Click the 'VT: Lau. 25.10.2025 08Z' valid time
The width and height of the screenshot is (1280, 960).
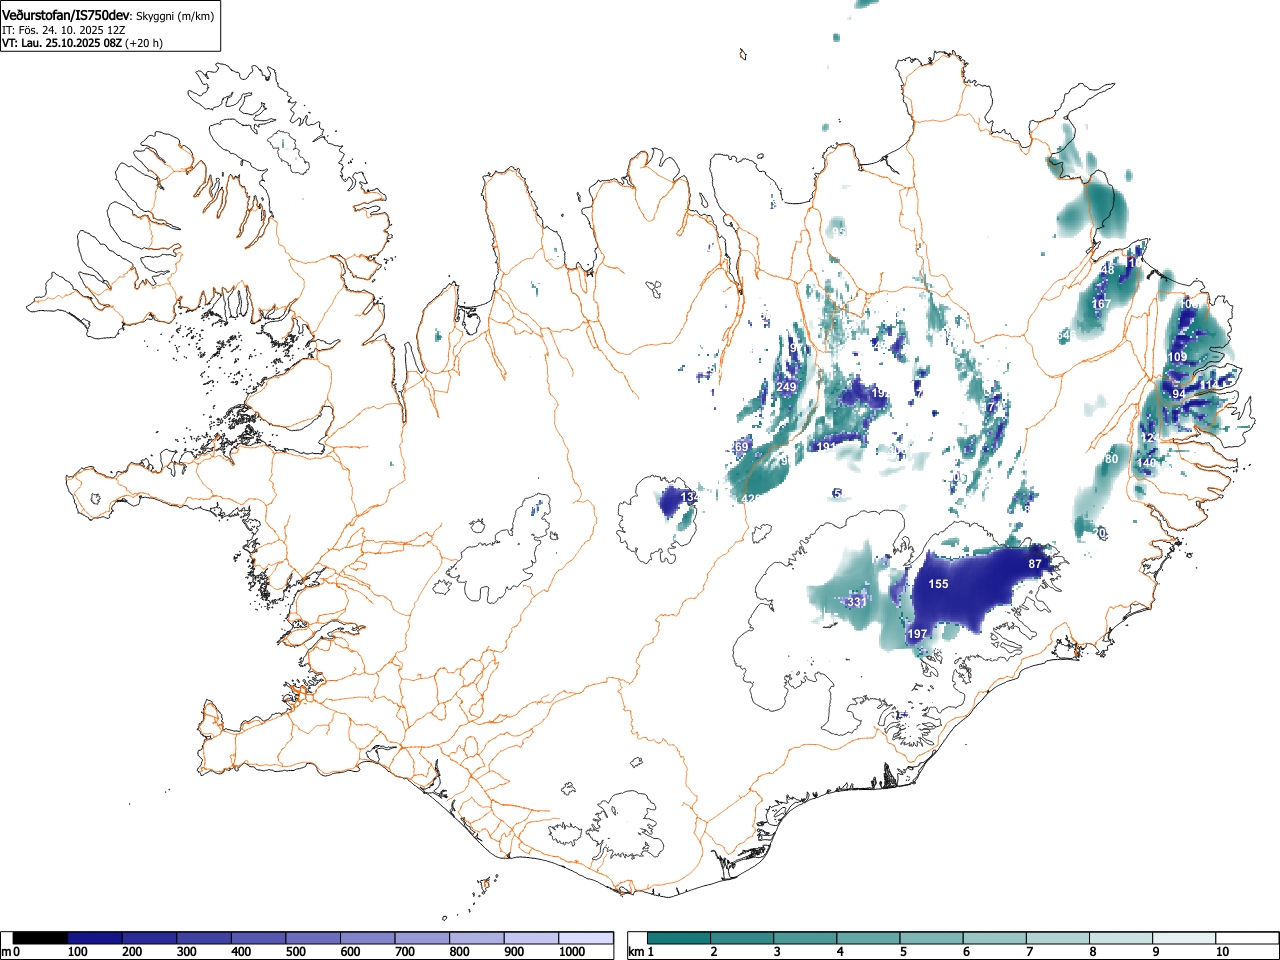point(61,43)
